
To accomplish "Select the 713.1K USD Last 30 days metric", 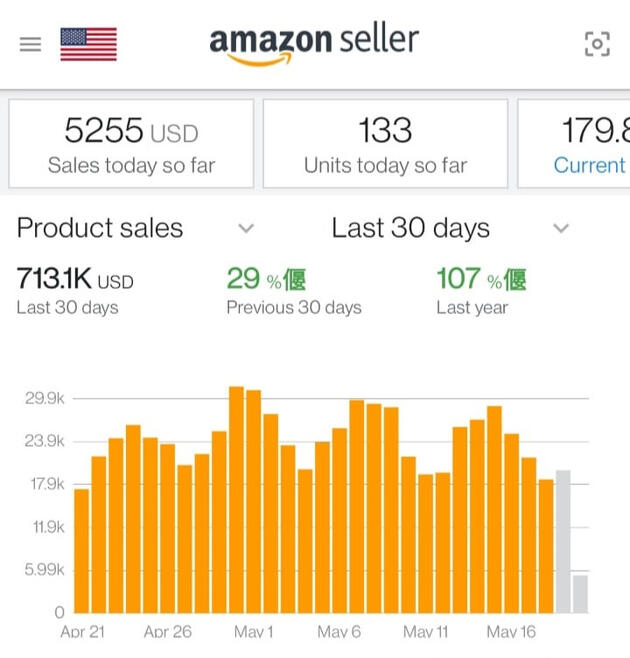I will click(75, 291).
